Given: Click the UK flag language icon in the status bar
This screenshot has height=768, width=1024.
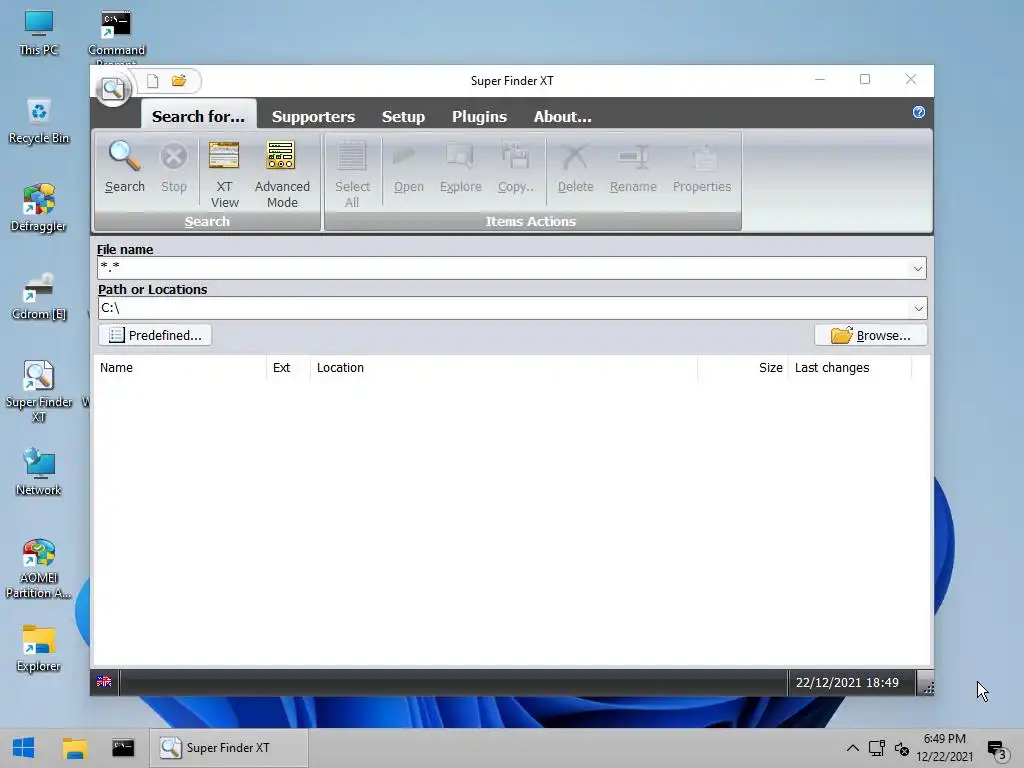Looking at the screenshot, I should (x=104, y=681).
